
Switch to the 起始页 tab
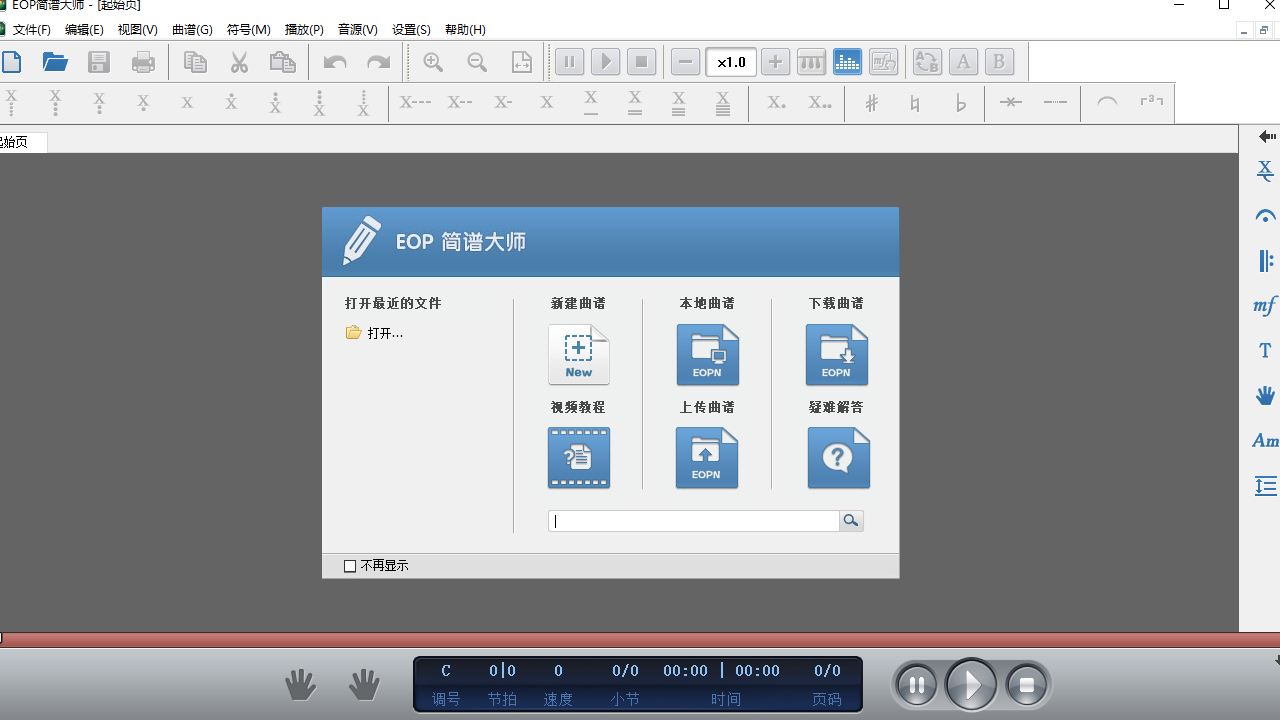coord(22,142)
